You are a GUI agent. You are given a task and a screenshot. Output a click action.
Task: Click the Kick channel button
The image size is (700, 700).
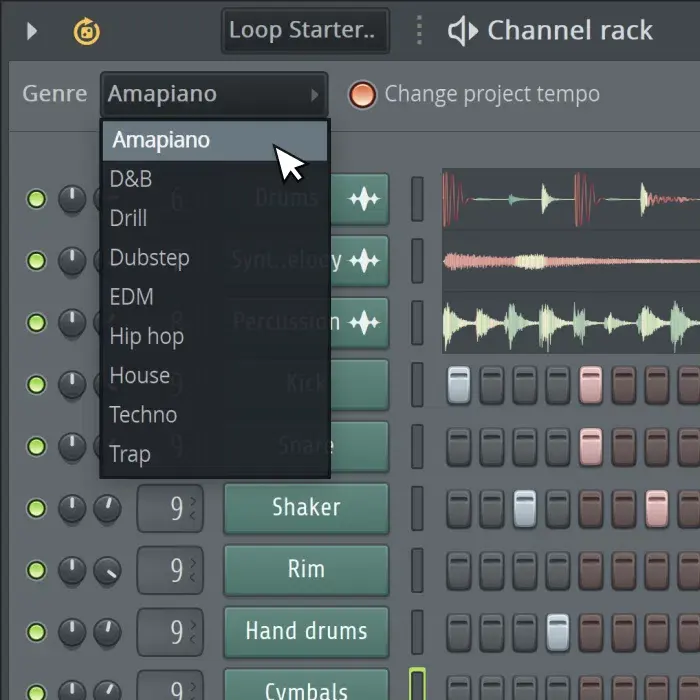(x=360, y=384)
